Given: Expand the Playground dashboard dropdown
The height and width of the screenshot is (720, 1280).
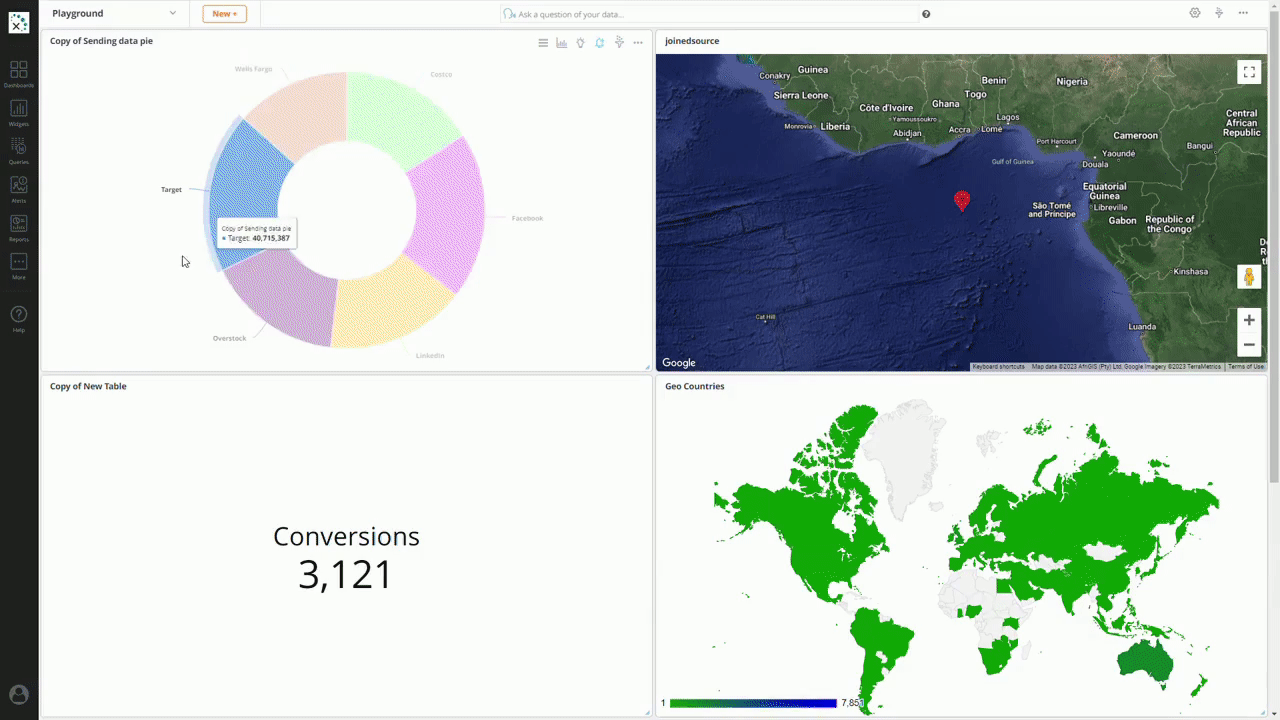Looking at the screenshot, I should click(x=172, y=14).
